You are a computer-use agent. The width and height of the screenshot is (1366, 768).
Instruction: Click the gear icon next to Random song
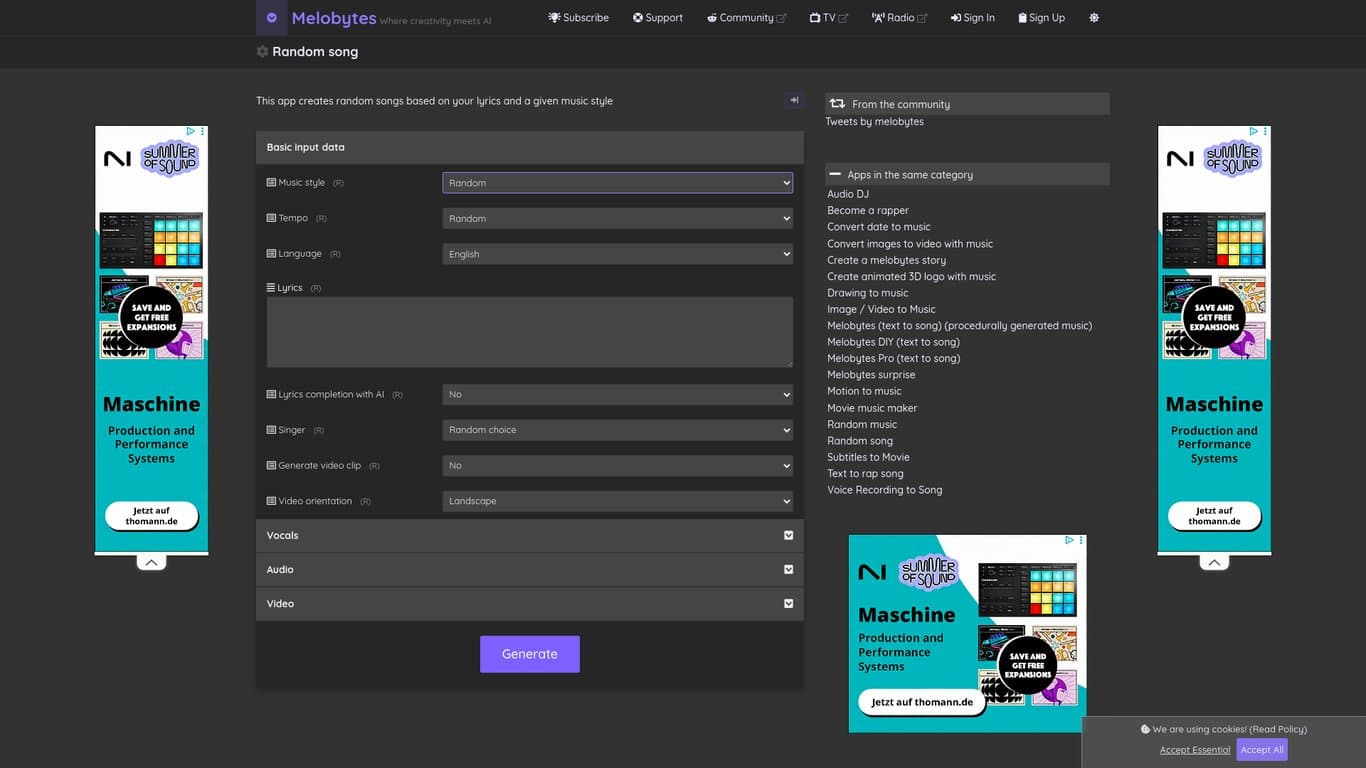[262, 52]
